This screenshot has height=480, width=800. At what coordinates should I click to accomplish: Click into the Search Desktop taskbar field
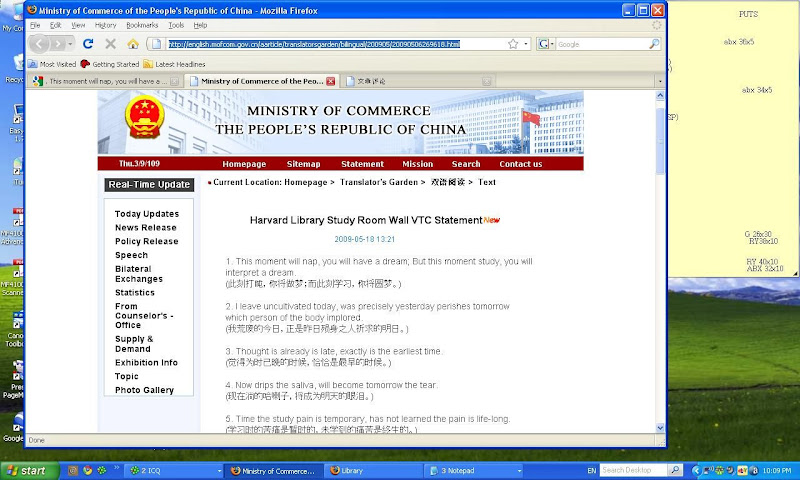point(633,470)
